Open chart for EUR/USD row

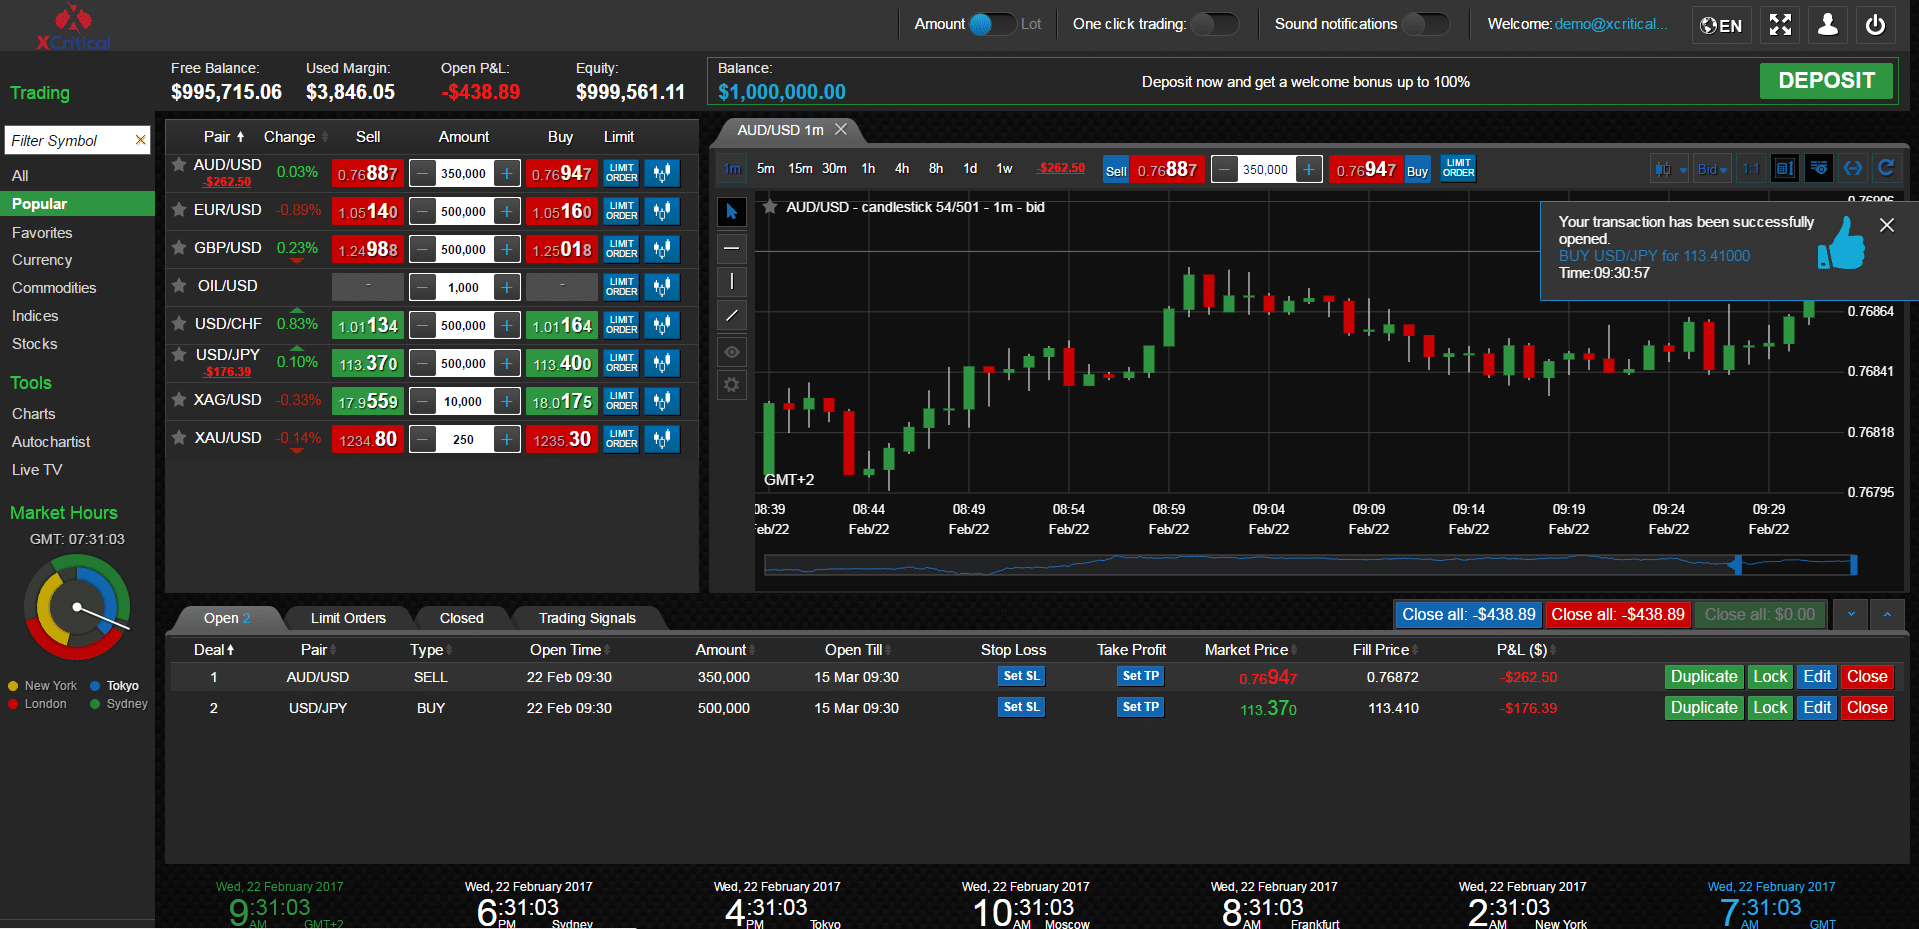pyautogui.click(x=662, y=211)
